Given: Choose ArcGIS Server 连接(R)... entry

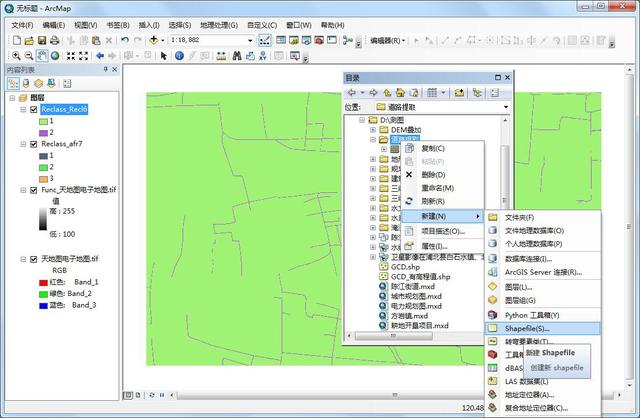Looking at the screenshot, I should 542,272.
